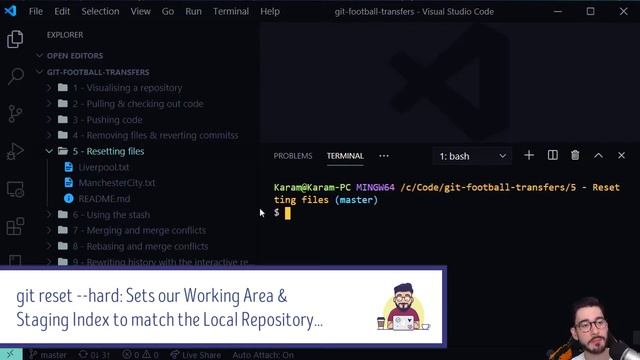Viewport: 640px width, 360px height.
Task: Switch to the PROBLEMS tab
Action: pos(293,156)
